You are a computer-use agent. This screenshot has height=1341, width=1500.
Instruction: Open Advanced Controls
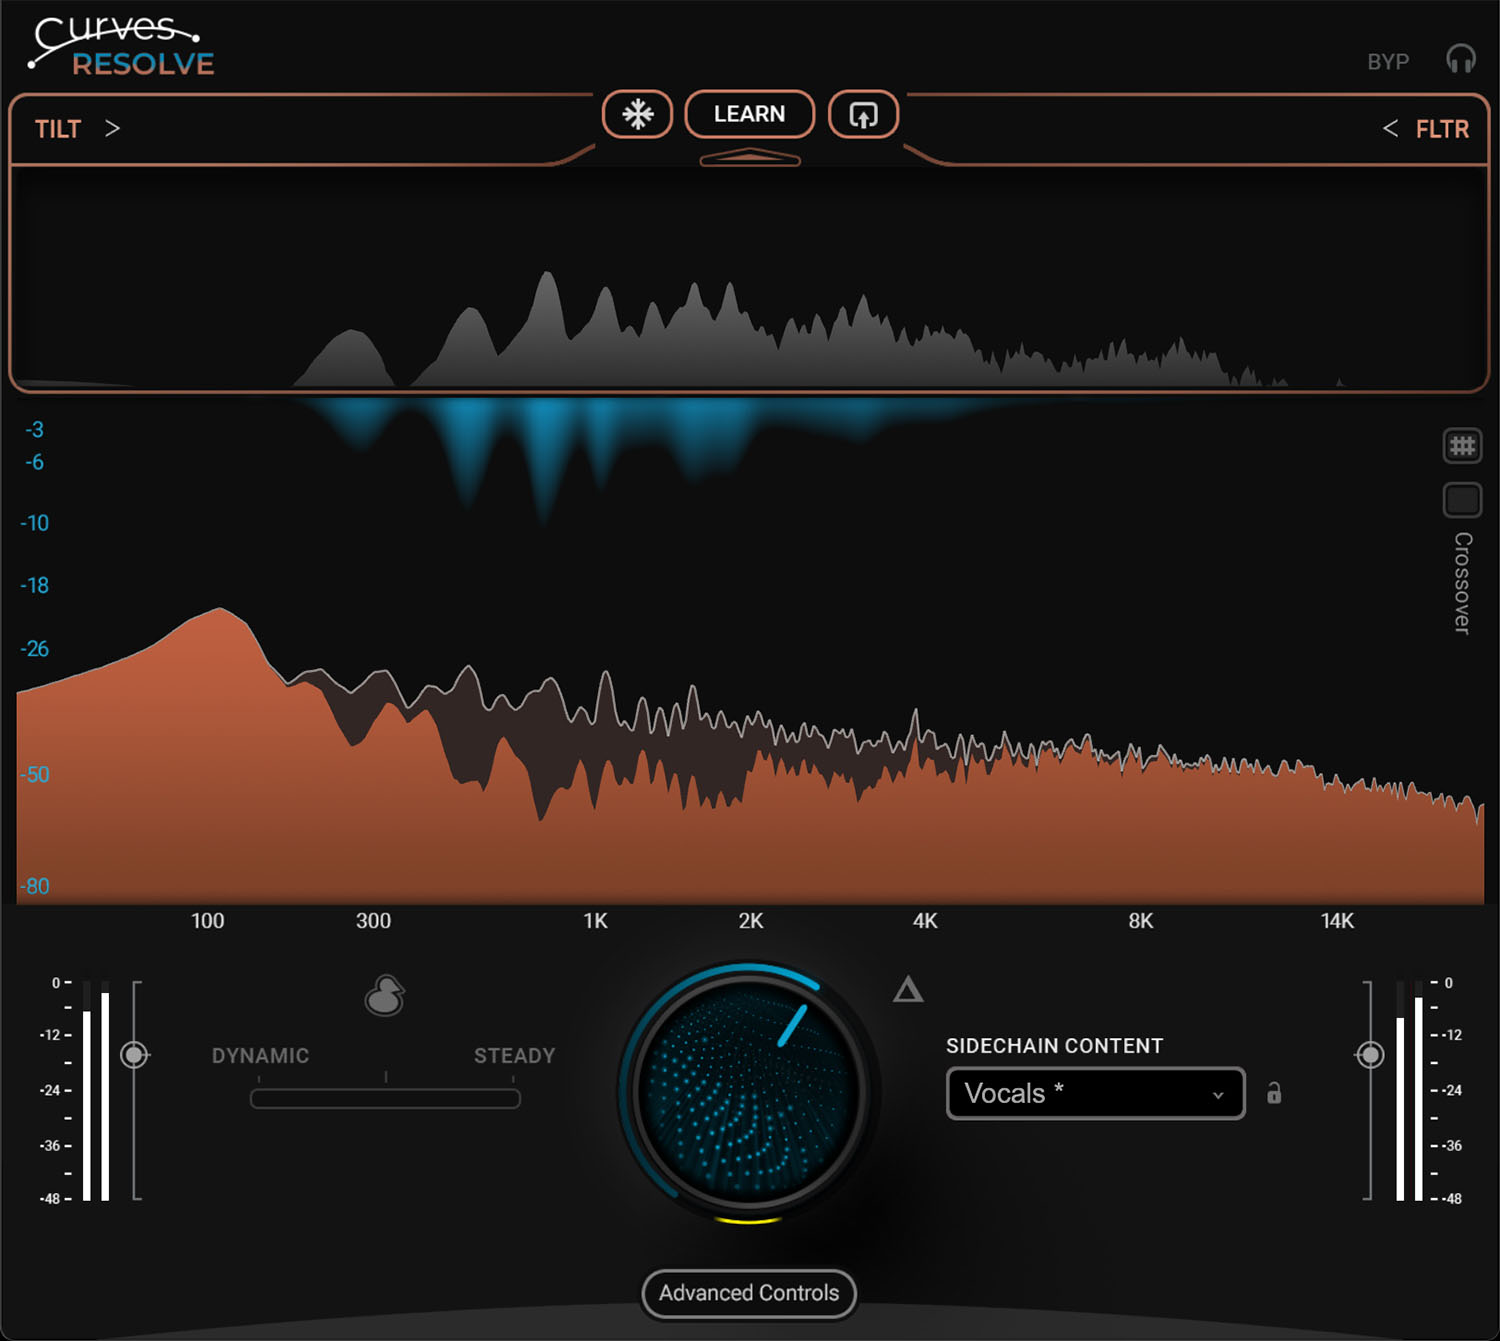(749, 1293)
